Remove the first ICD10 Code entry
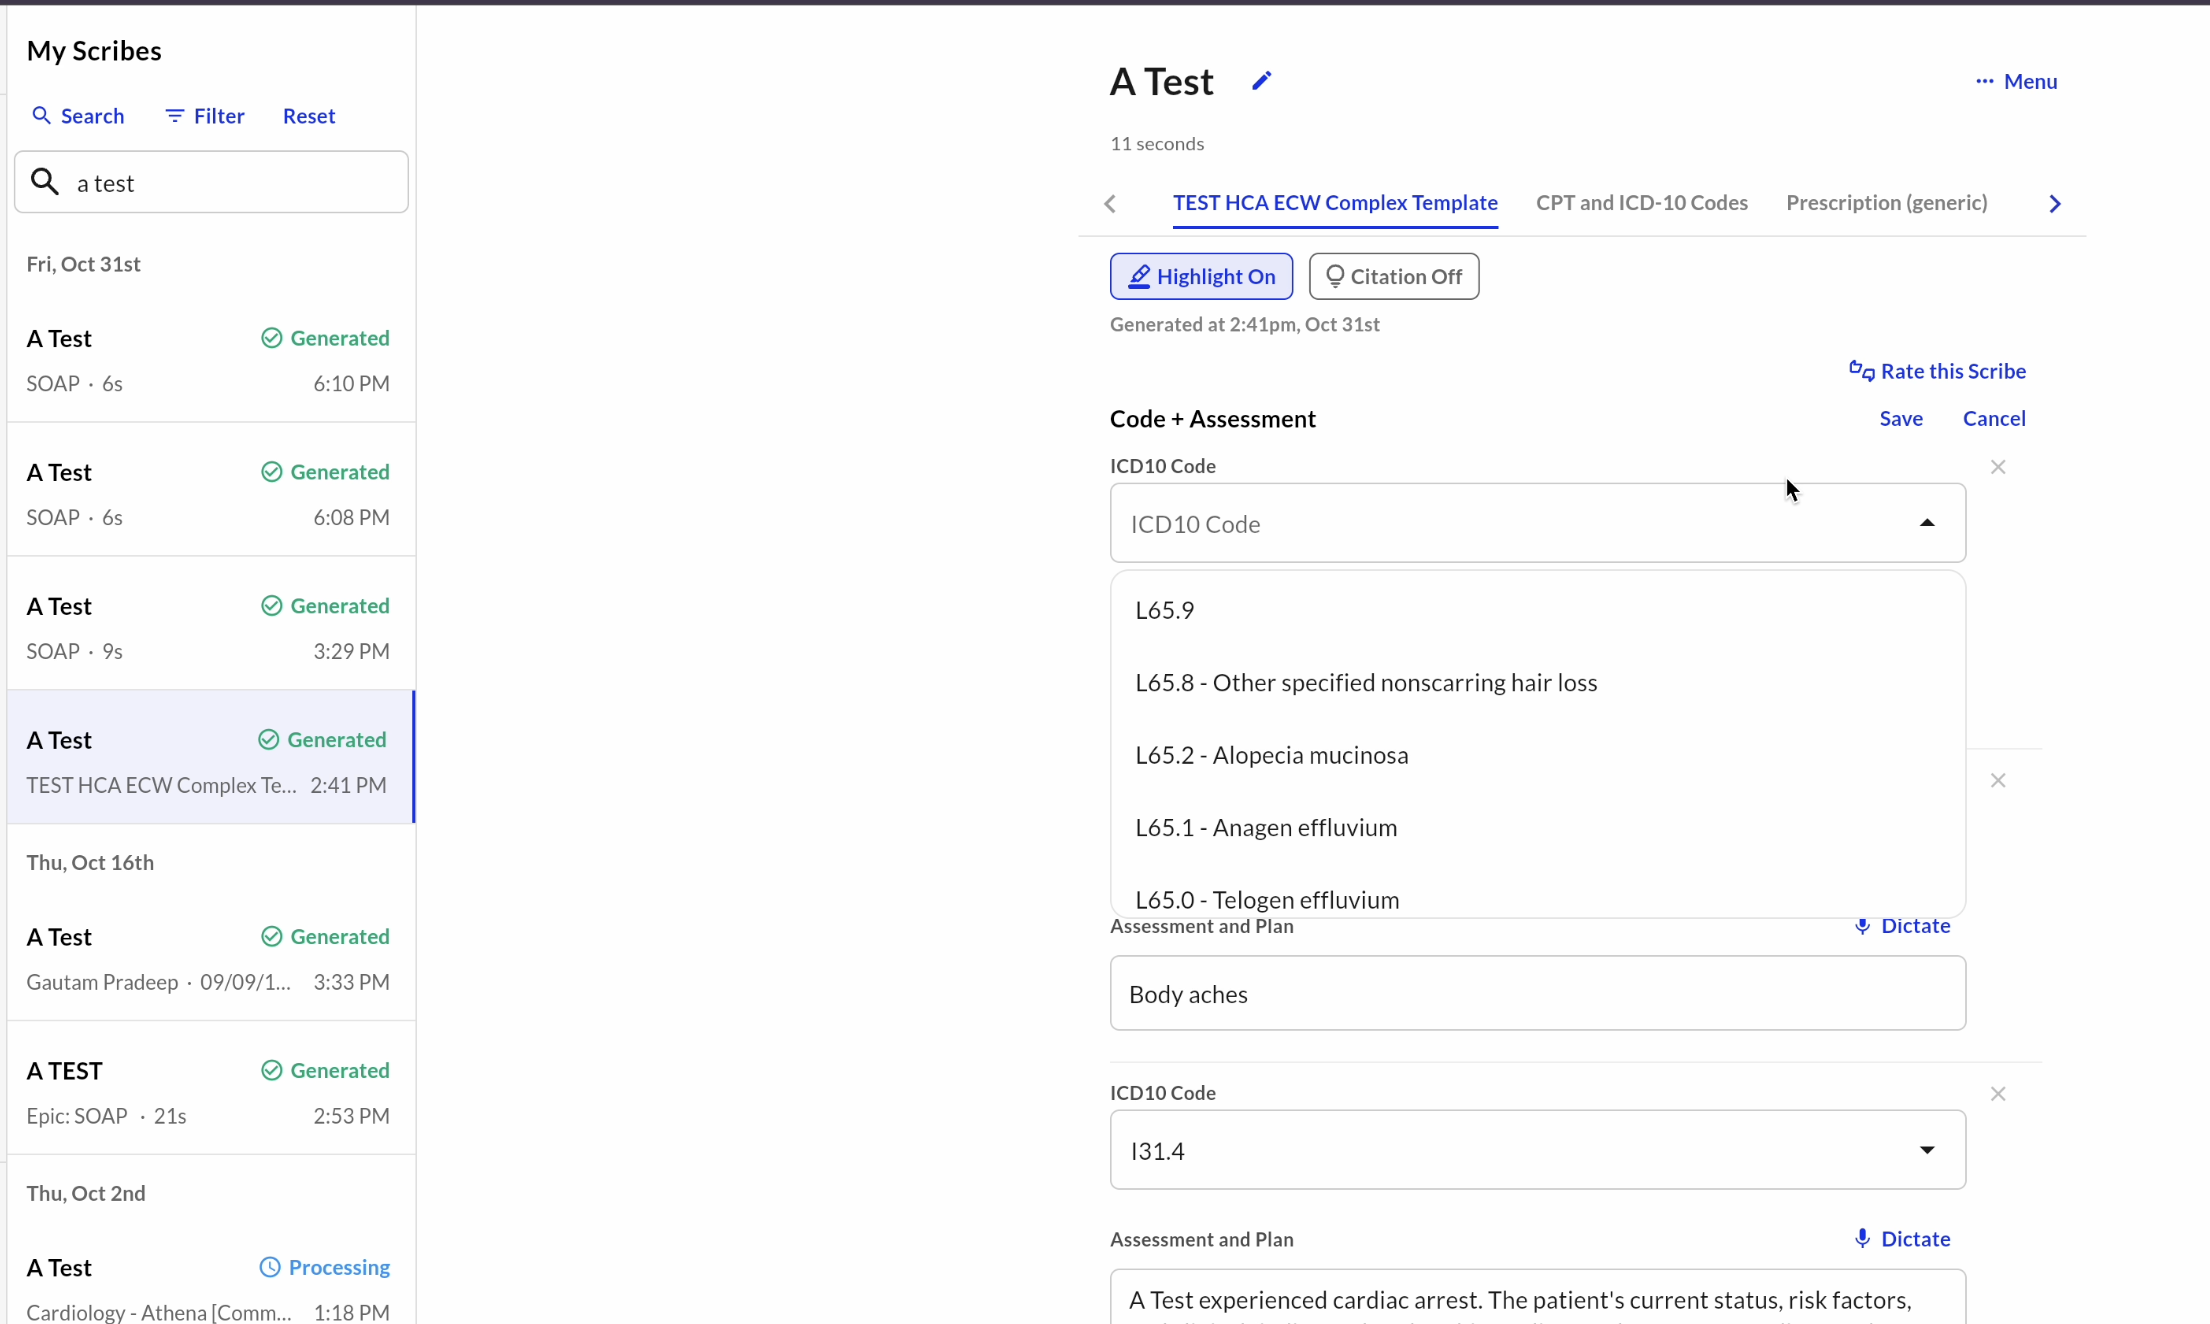 [1997, 467]
